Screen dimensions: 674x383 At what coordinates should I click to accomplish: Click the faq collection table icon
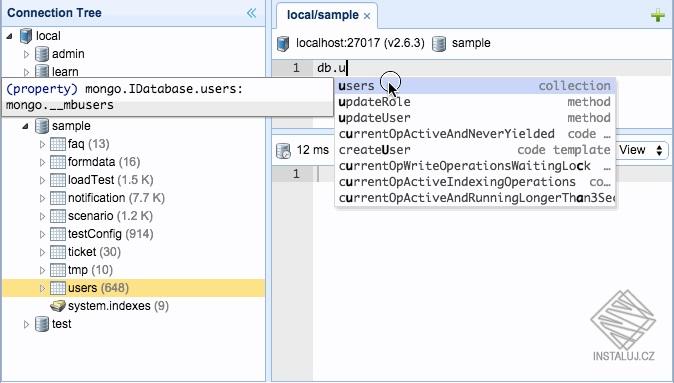58,144
